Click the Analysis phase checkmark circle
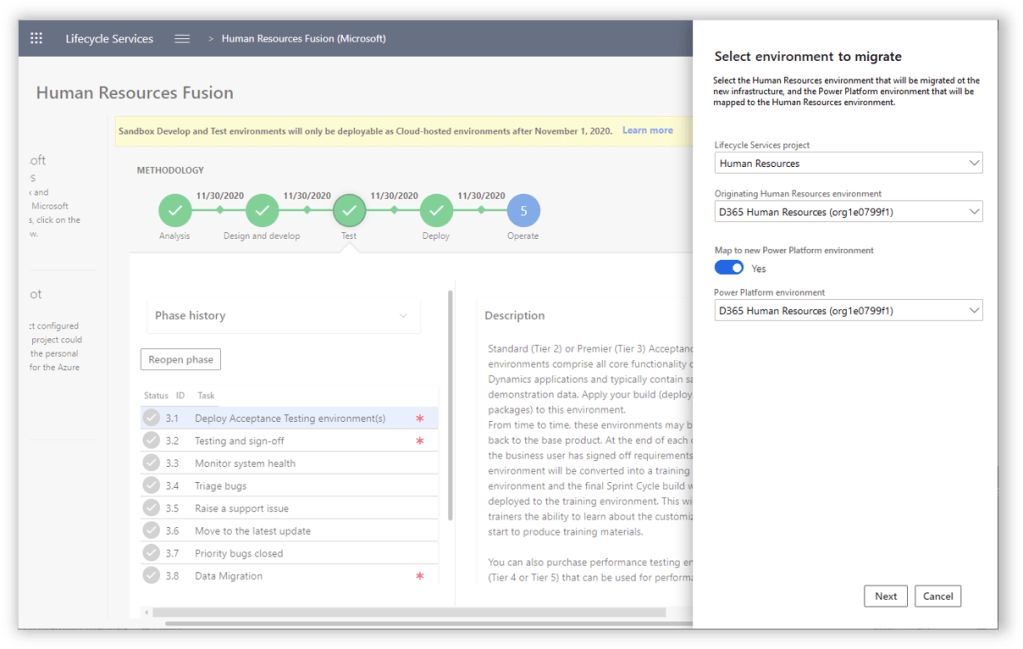Image resolution: width=1023 pixels, height=649 pixels. tap(174, 211)
